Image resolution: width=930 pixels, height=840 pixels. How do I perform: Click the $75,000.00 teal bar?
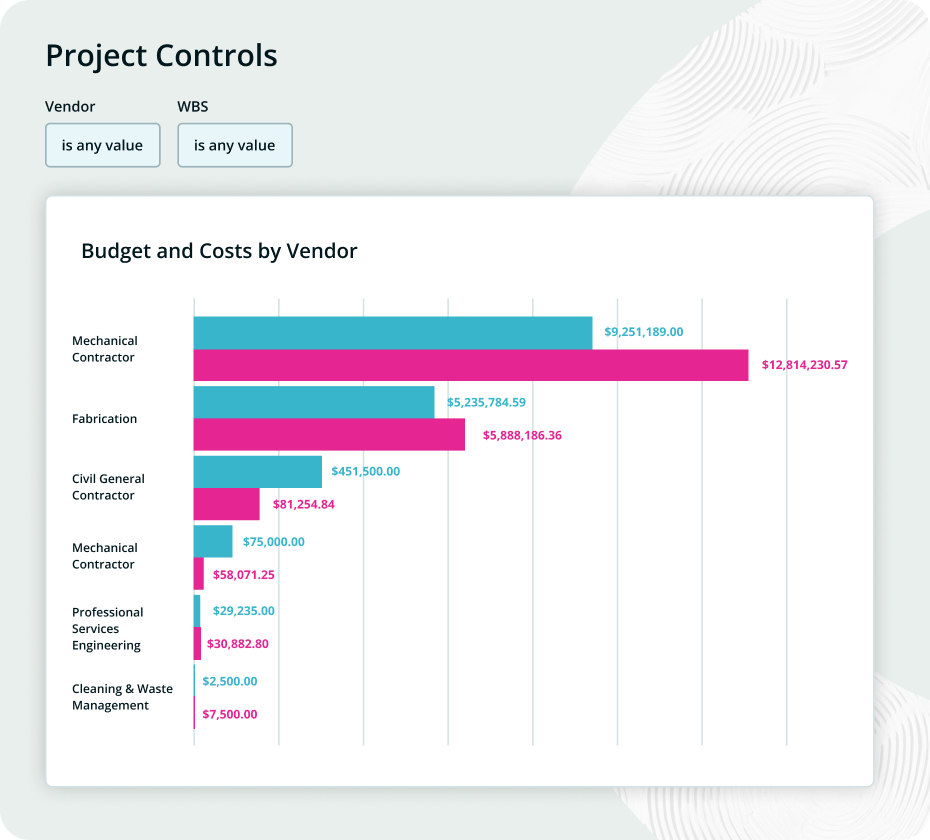point(212,541)
